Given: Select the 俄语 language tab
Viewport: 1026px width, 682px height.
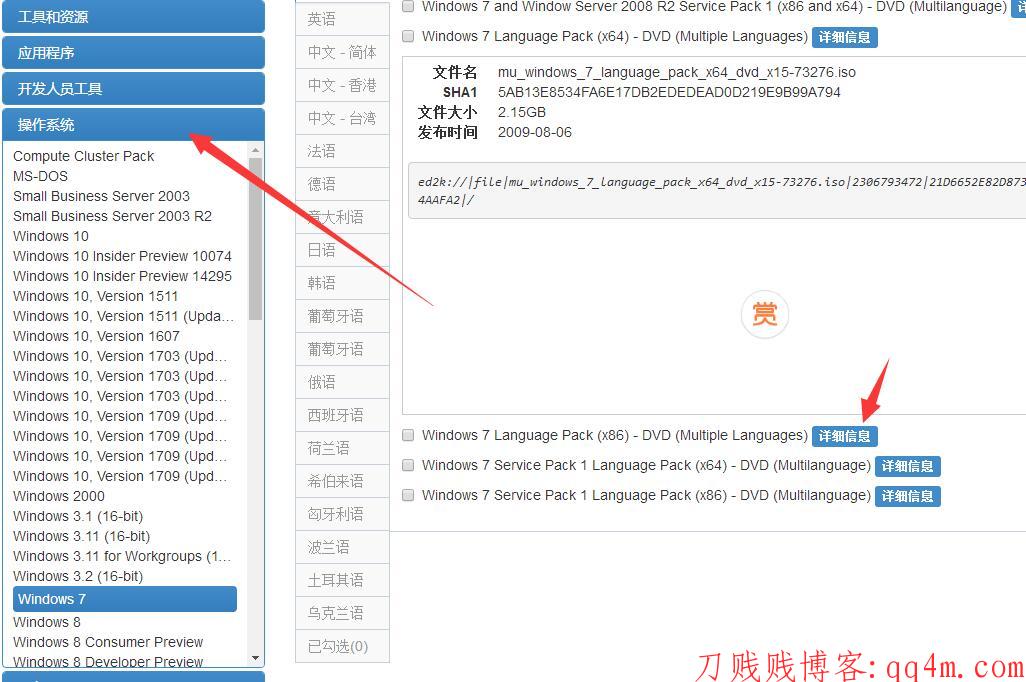Looking at the screenshot, I should [x=342, y=382].
